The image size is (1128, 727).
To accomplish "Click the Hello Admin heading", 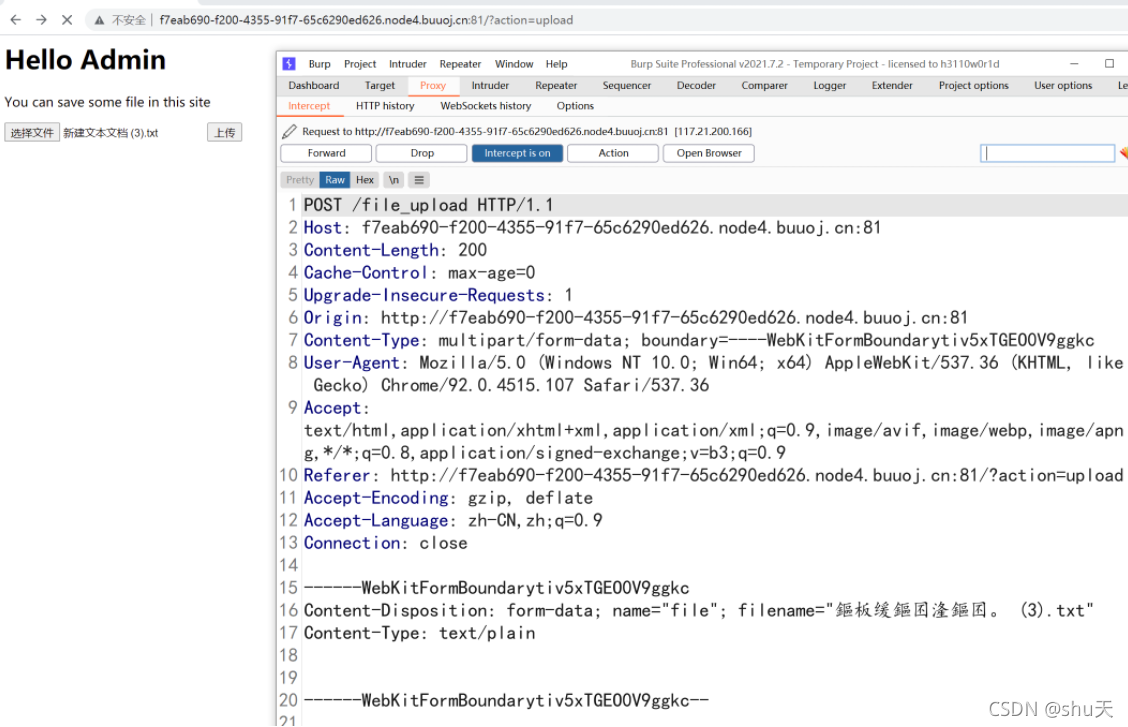I will 85,60.
